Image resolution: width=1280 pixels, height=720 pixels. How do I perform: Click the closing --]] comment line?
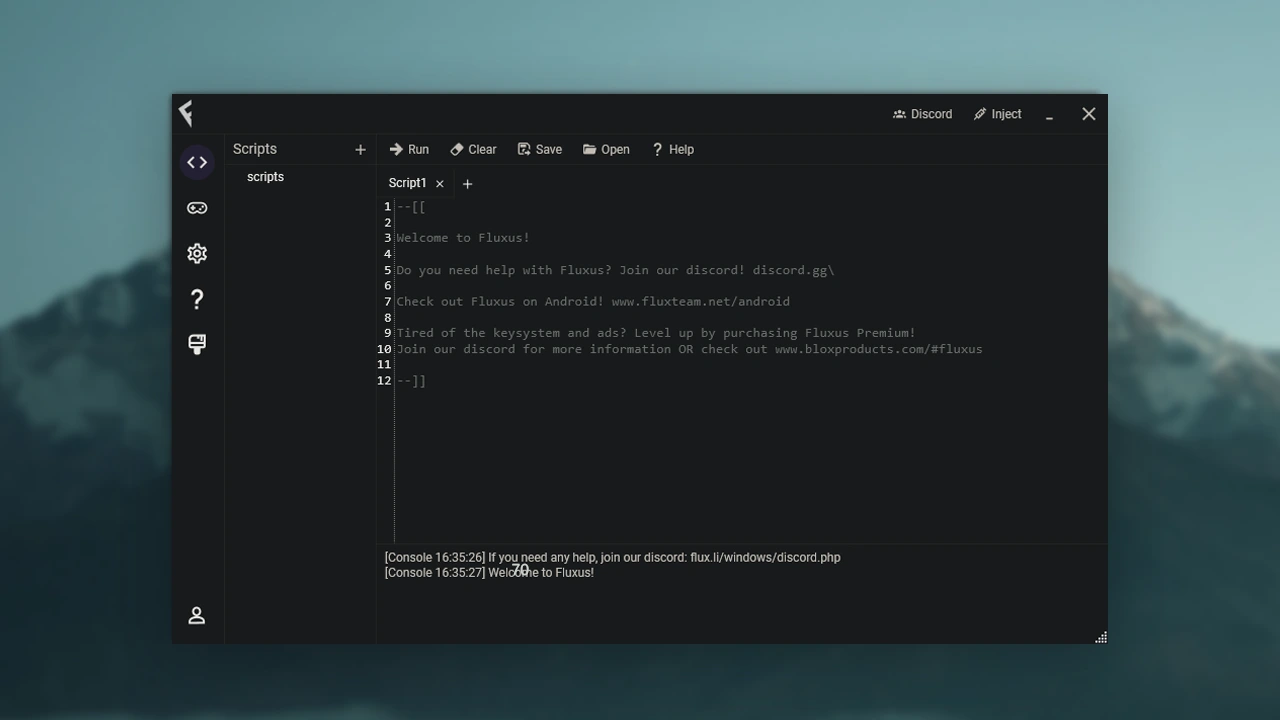pos(411,381)
